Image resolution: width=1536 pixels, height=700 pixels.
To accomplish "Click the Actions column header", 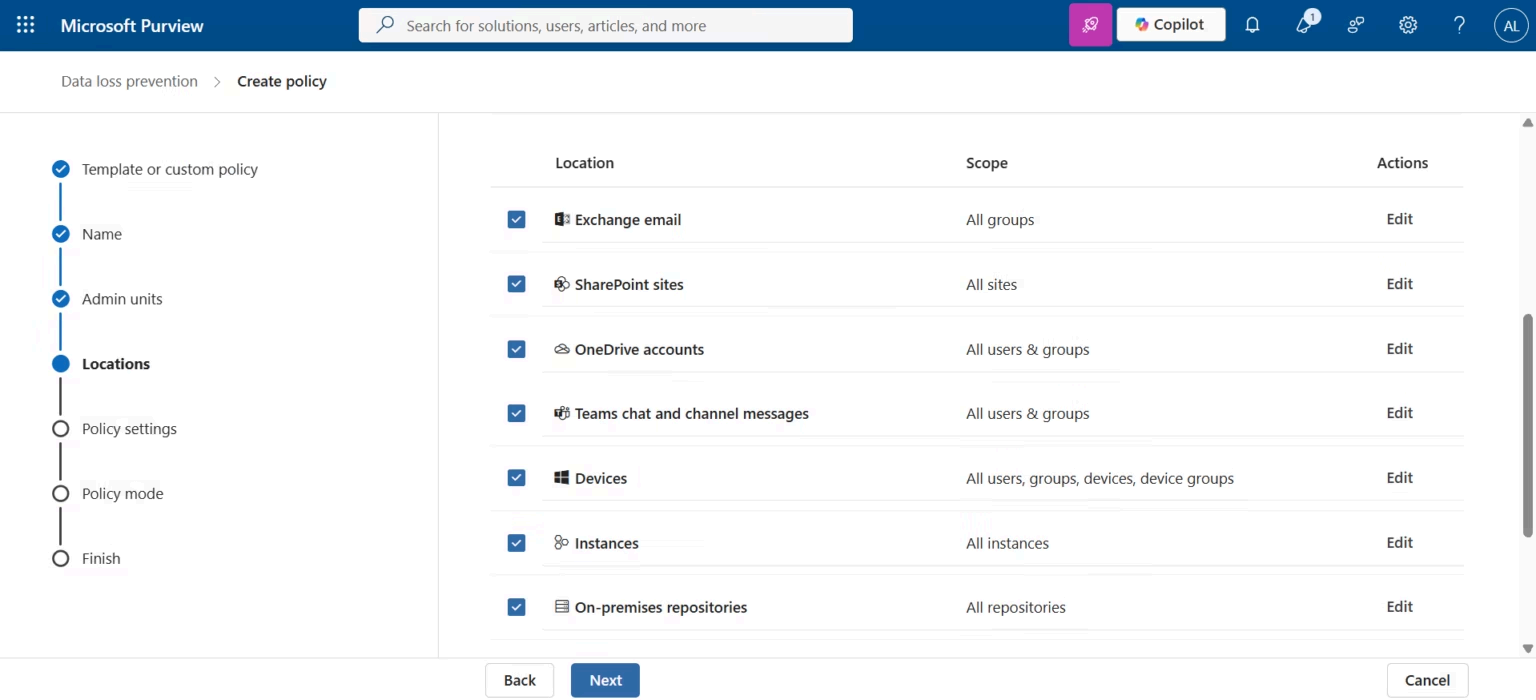I will coord(1402,163).
